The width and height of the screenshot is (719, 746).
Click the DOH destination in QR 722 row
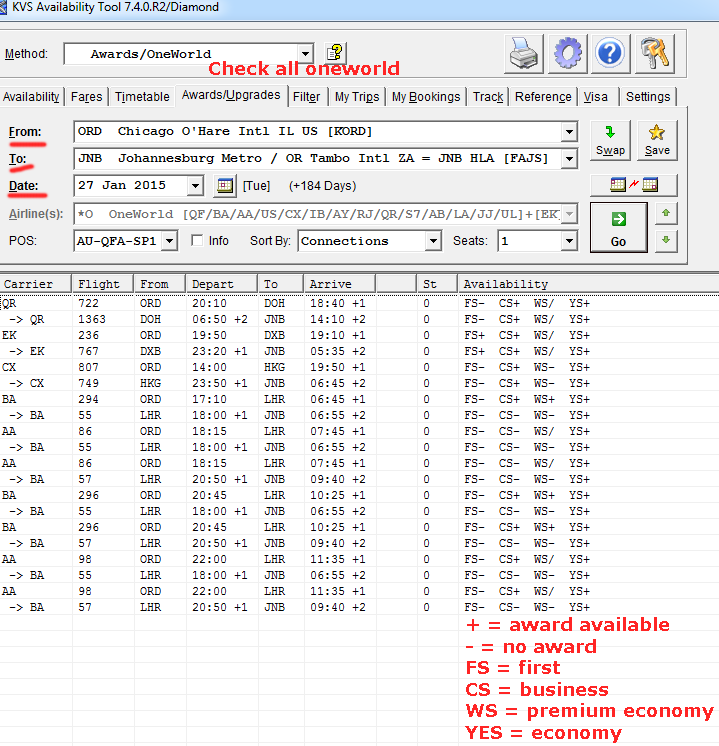[275, 303]
